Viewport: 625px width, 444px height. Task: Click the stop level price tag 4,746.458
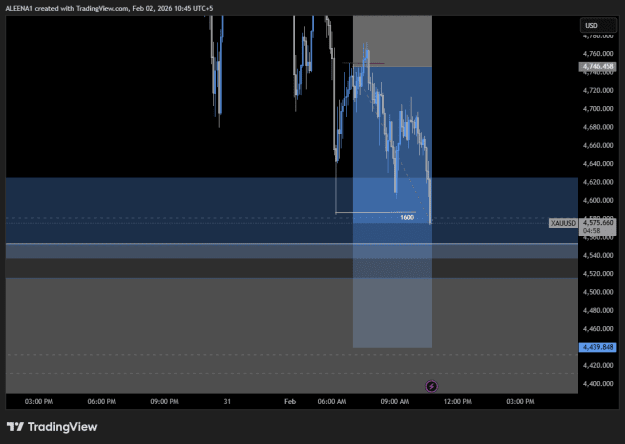597,67
